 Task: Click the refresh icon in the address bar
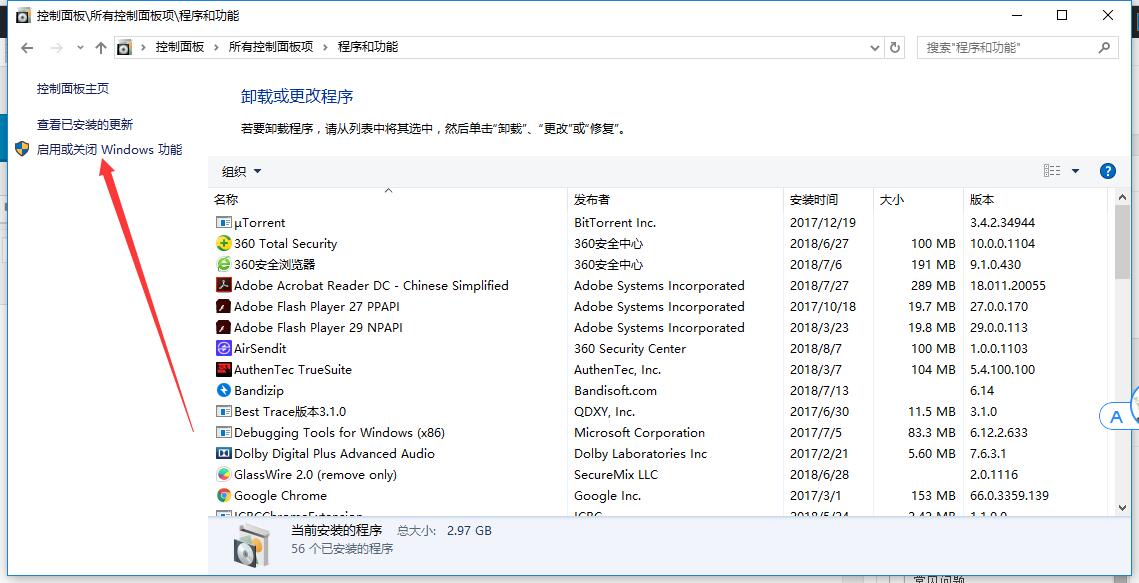click(894, 46)
